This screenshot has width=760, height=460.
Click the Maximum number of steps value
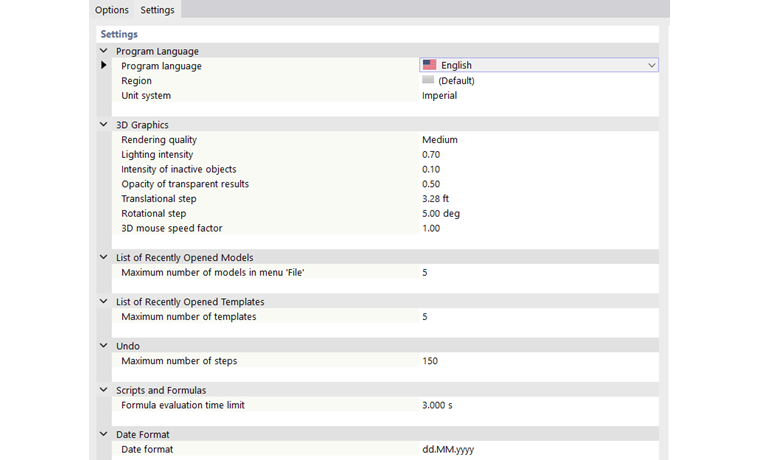tap(430, 361)
